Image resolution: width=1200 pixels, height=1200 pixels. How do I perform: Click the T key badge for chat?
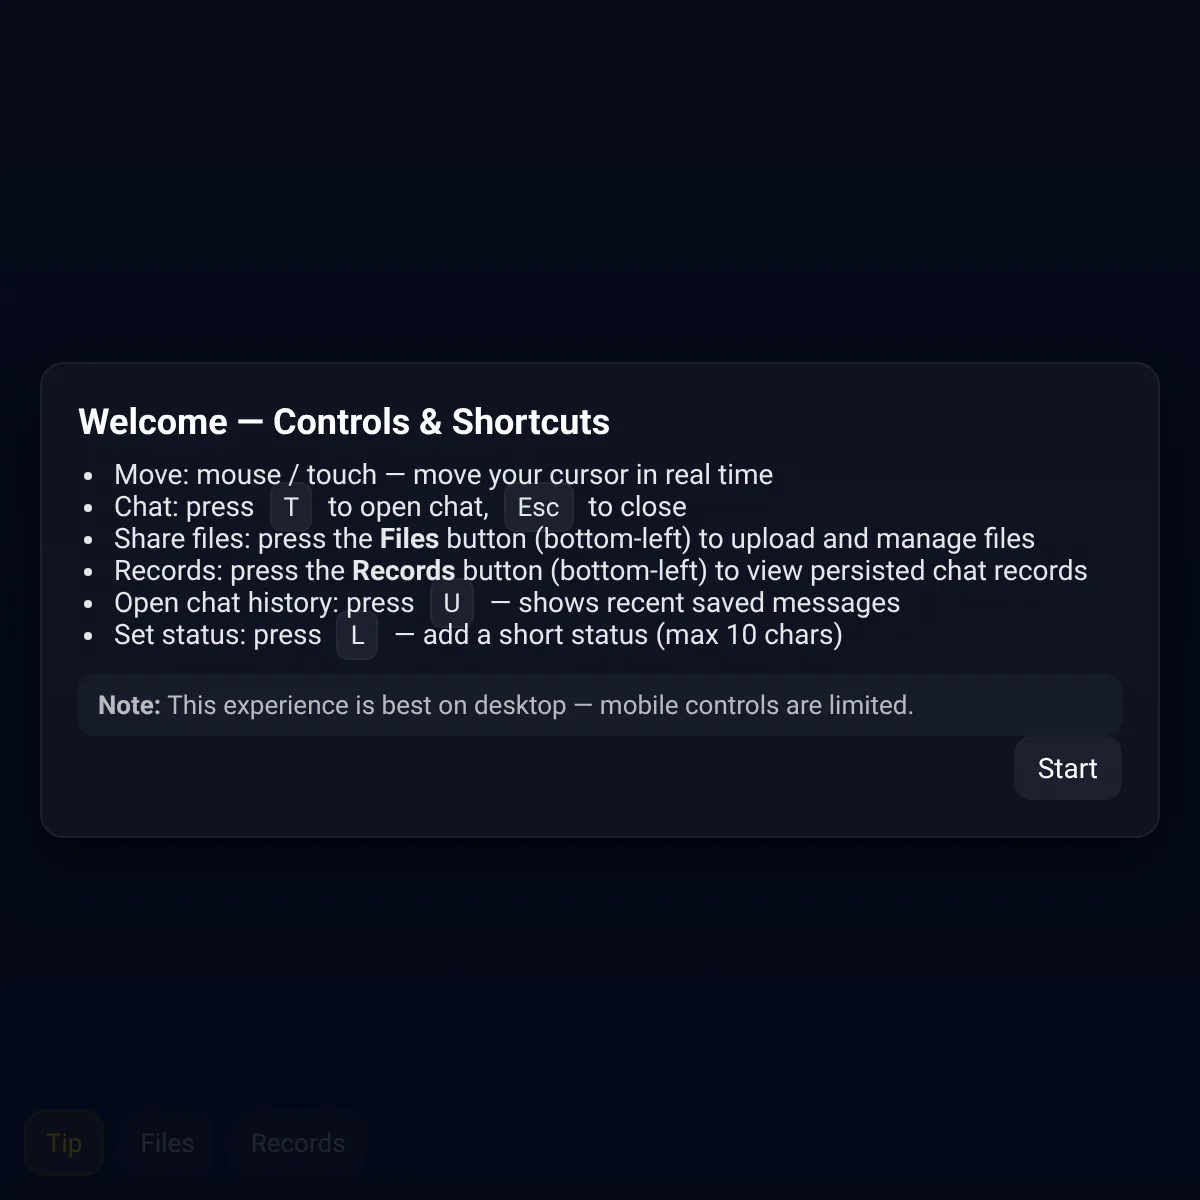pyautogui.click(x=291, y=507)
